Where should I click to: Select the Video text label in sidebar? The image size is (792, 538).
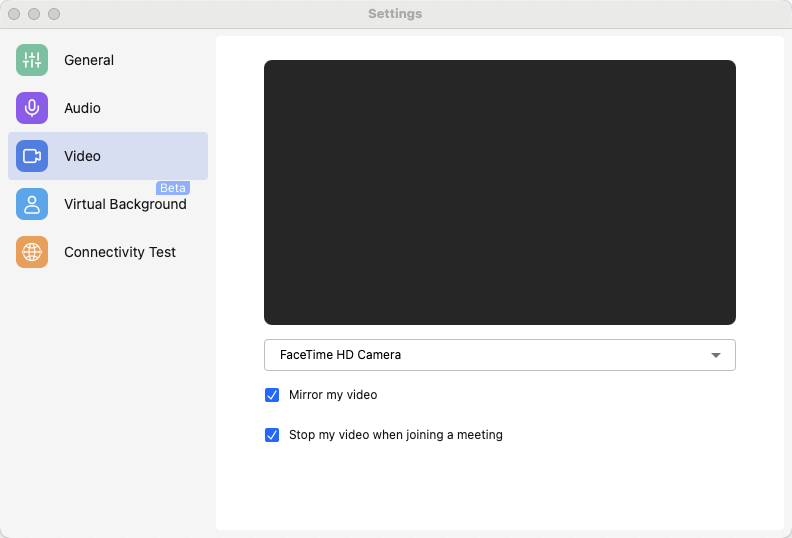pos(82,156)
